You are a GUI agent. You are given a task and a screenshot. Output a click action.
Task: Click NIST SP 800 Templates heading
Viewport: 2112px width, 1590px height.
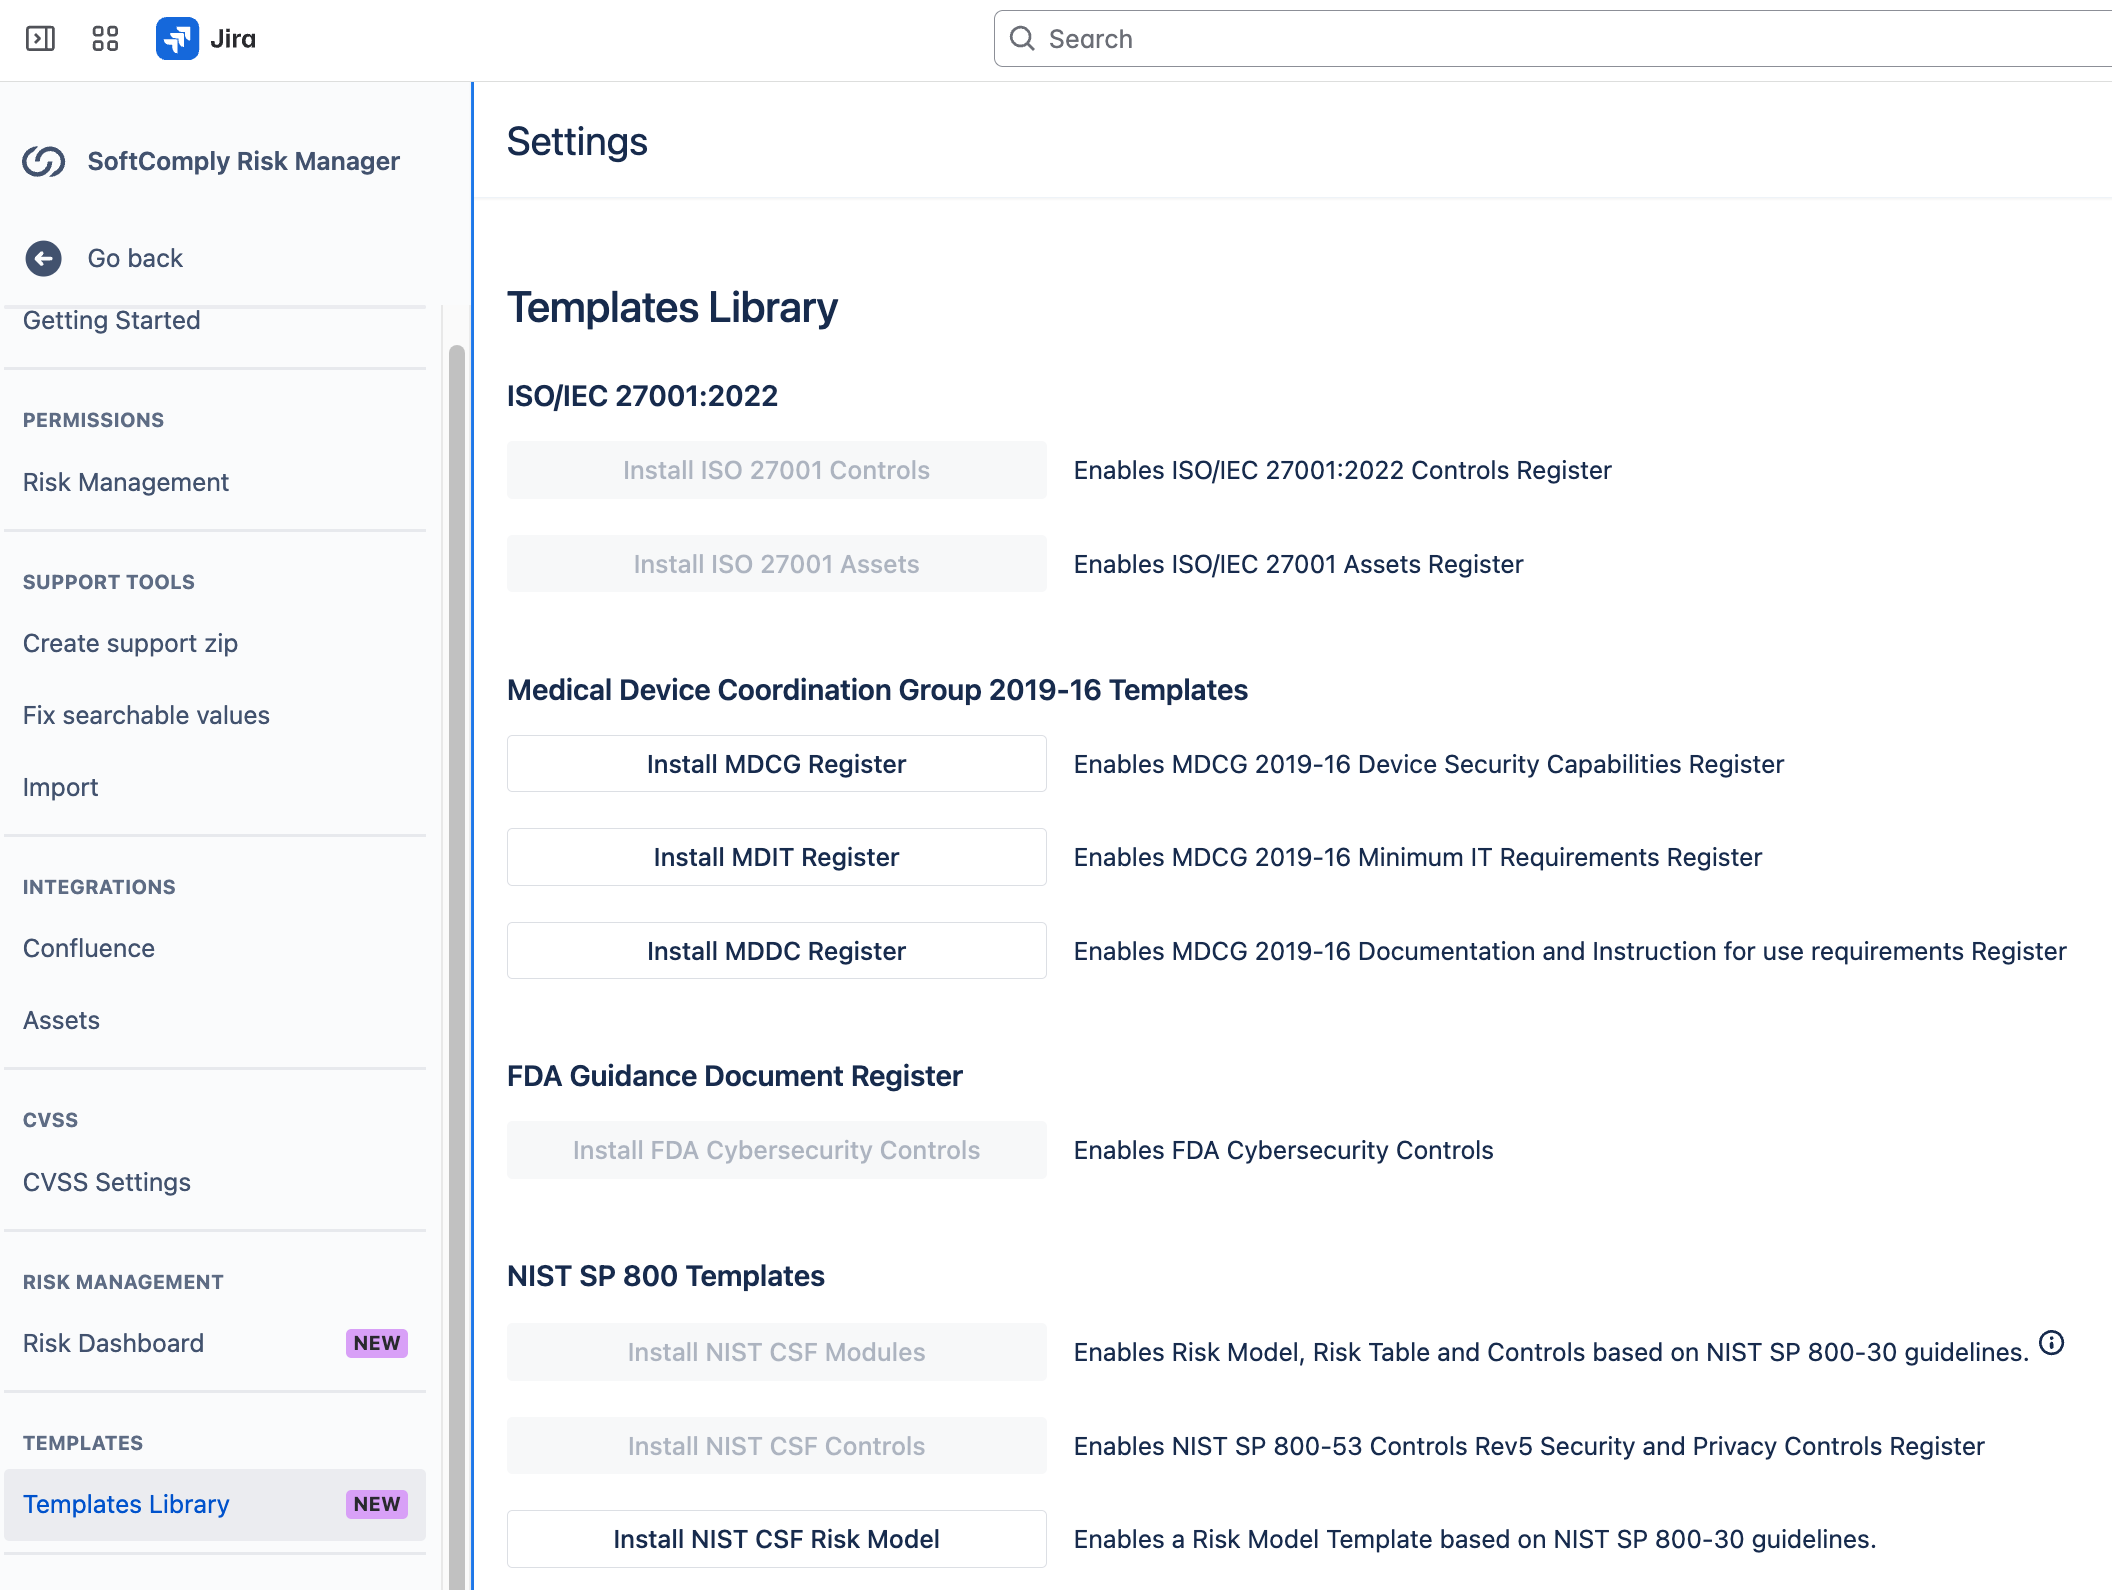665,1276
